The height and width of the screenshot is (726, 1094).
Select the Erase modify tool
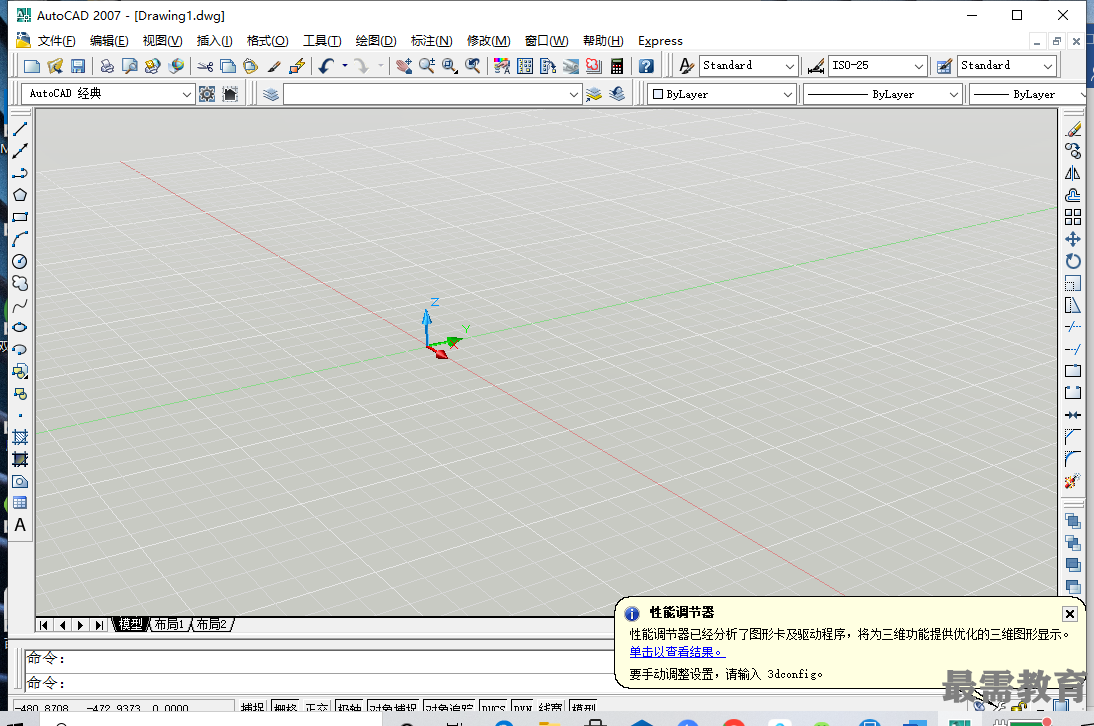(x=1073, y=129)
